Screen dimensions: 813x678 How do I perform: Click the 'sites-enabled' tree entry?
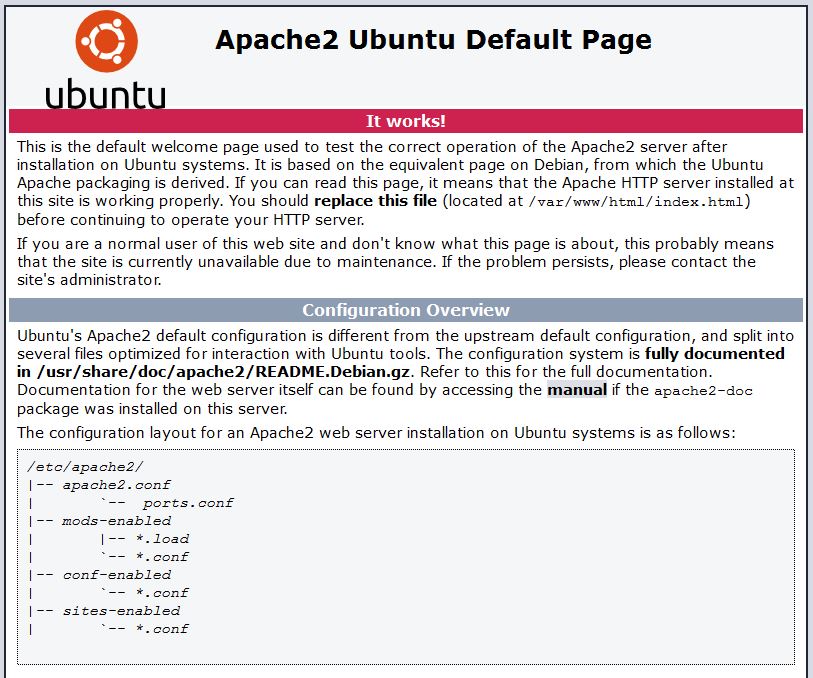(121, 611)
